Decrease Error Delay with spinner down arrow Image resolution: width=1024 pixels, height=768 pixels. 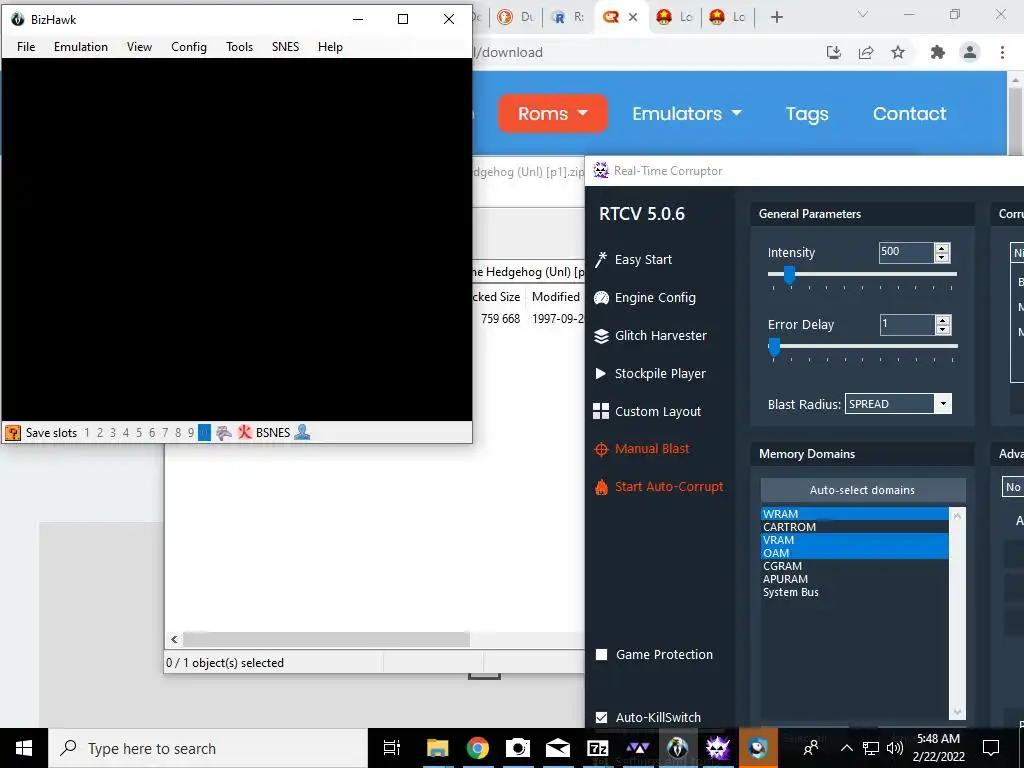942,329
